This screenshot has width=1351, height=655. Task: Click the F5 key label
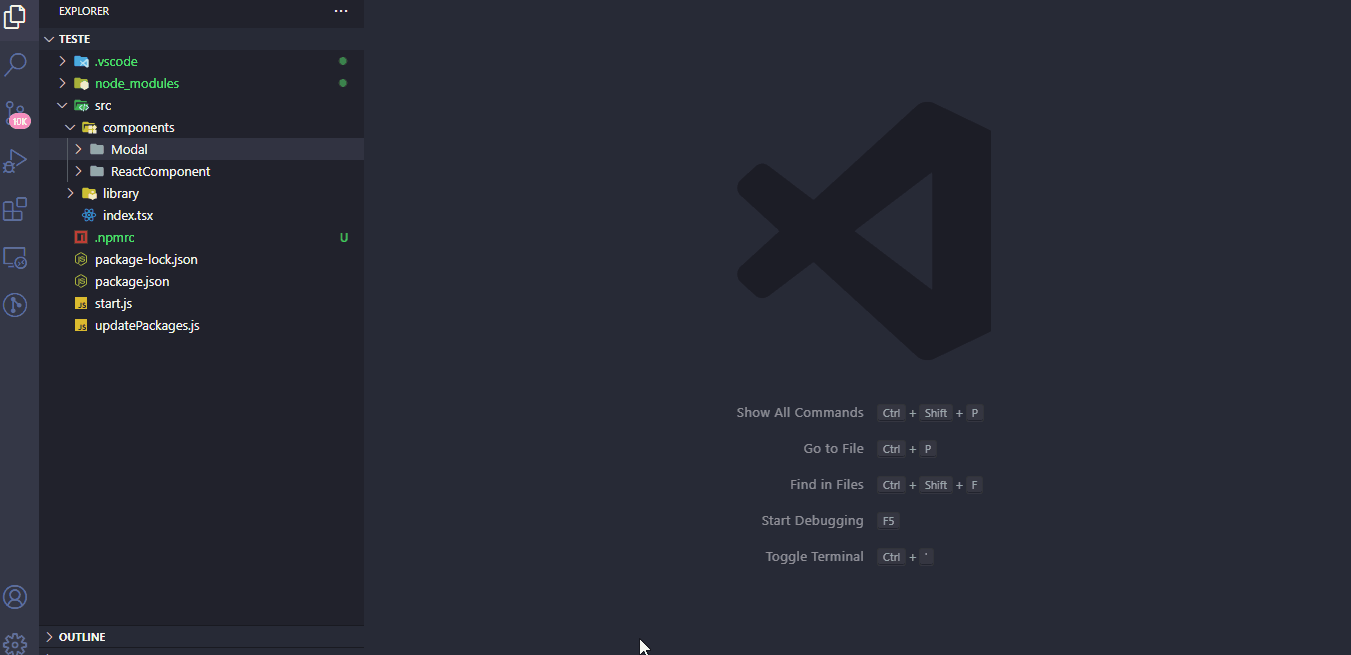888,520
